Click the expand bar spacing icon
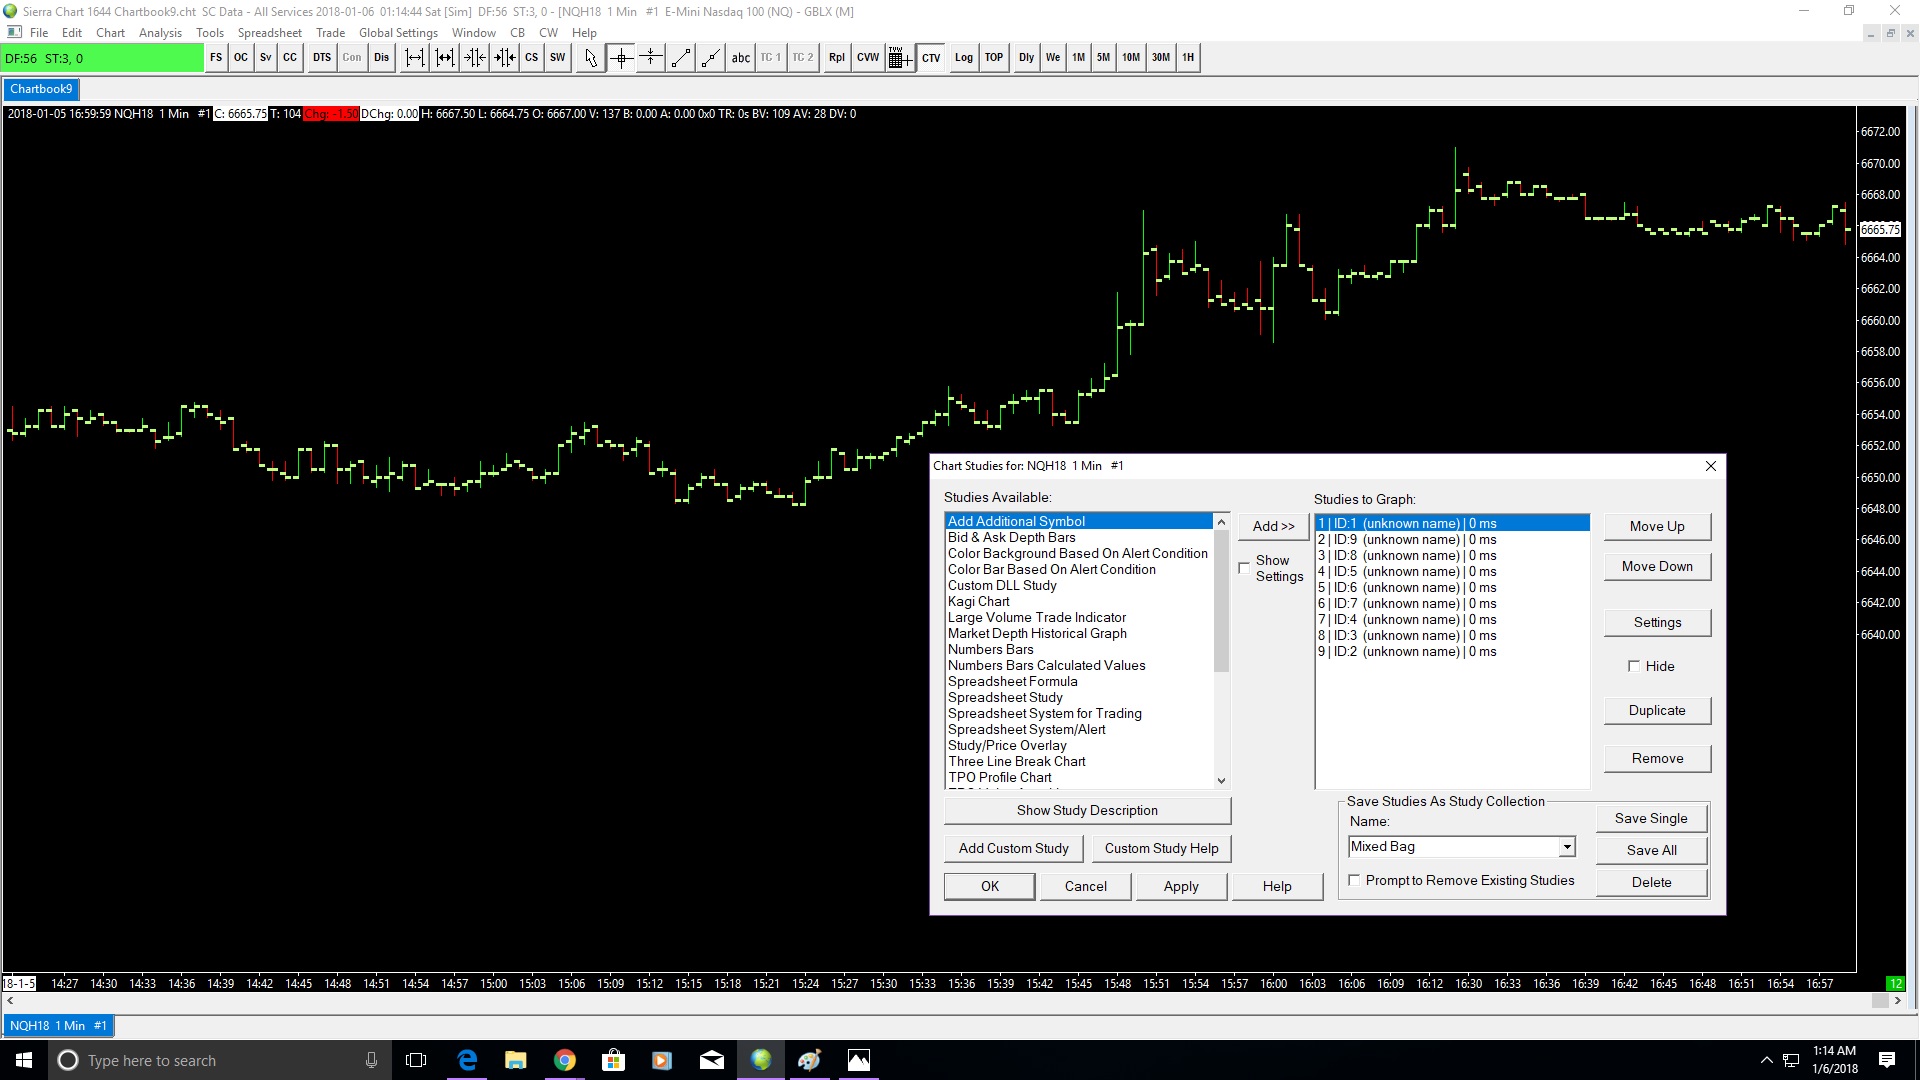 (415, 58)
